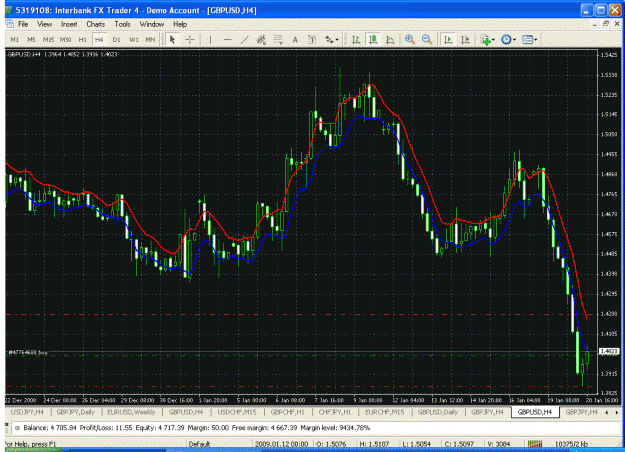
Task: Click the Templates icon
Action: 527,39
